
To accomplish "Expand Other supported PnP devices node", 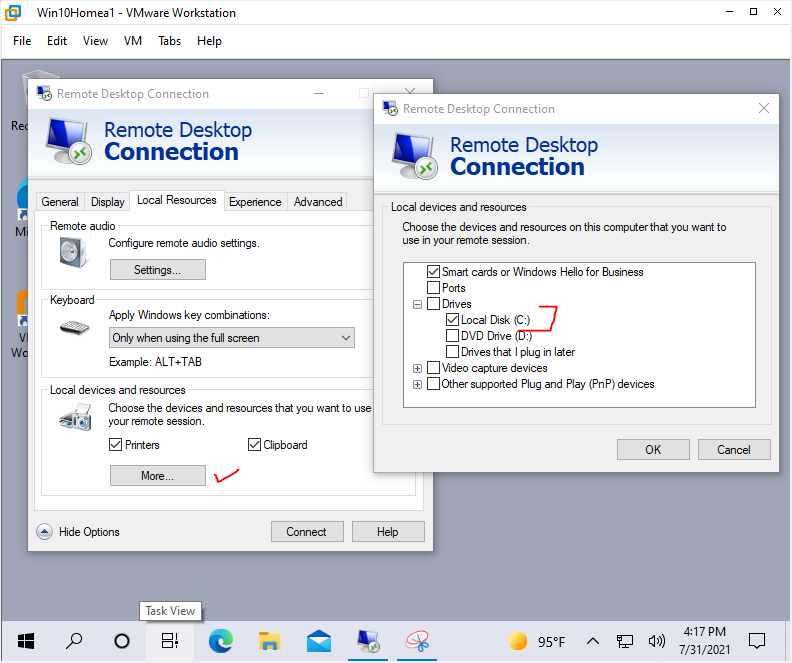I will pyautogui.click(x=417, y=385).
